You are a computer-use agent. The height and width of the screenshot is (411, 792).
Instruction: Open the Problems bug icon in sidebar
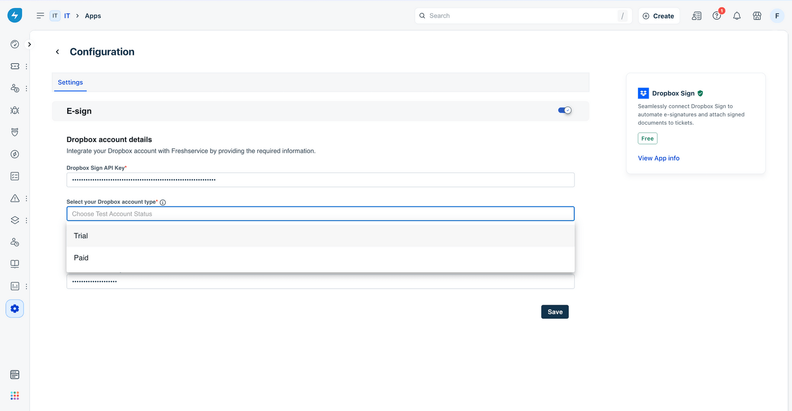pyautogui.click(x=15, y=110)
